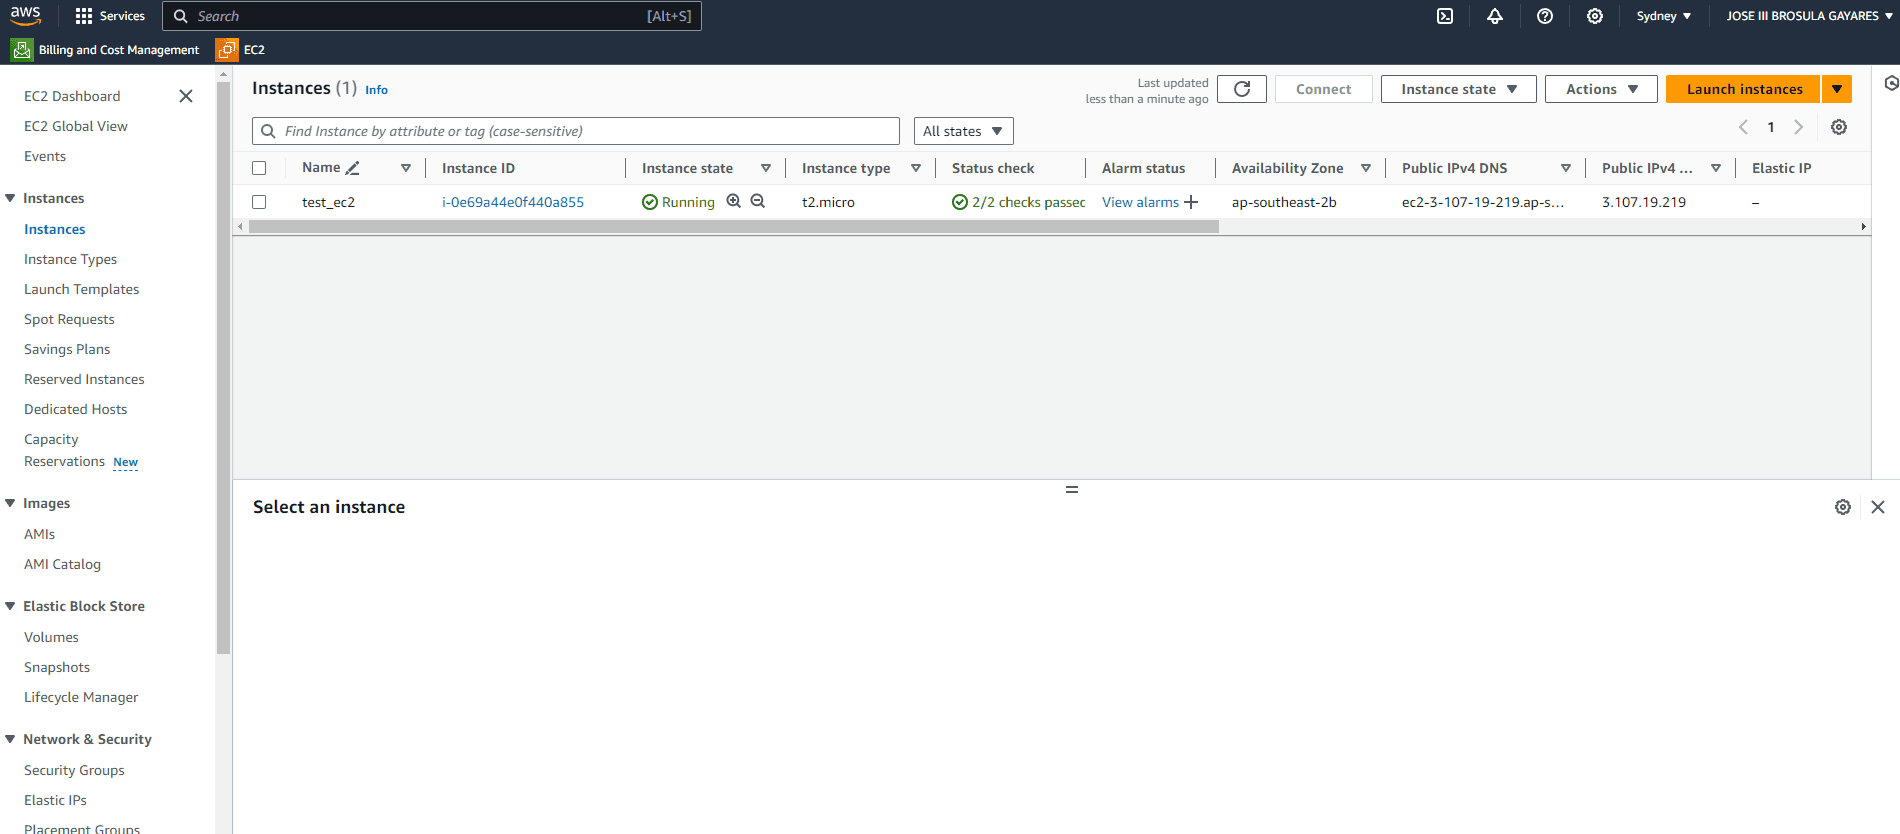Click the Public IPv4 address 3.107.19.219

pos(1644,202)
